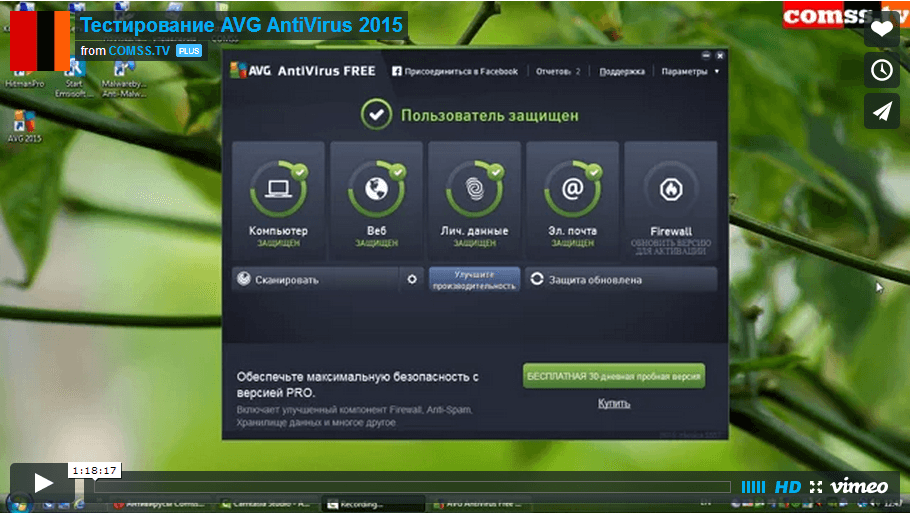Viewport: 910px width, 513px height.
Task: Open the Vimeo logo link
Action: pos(859,486)
